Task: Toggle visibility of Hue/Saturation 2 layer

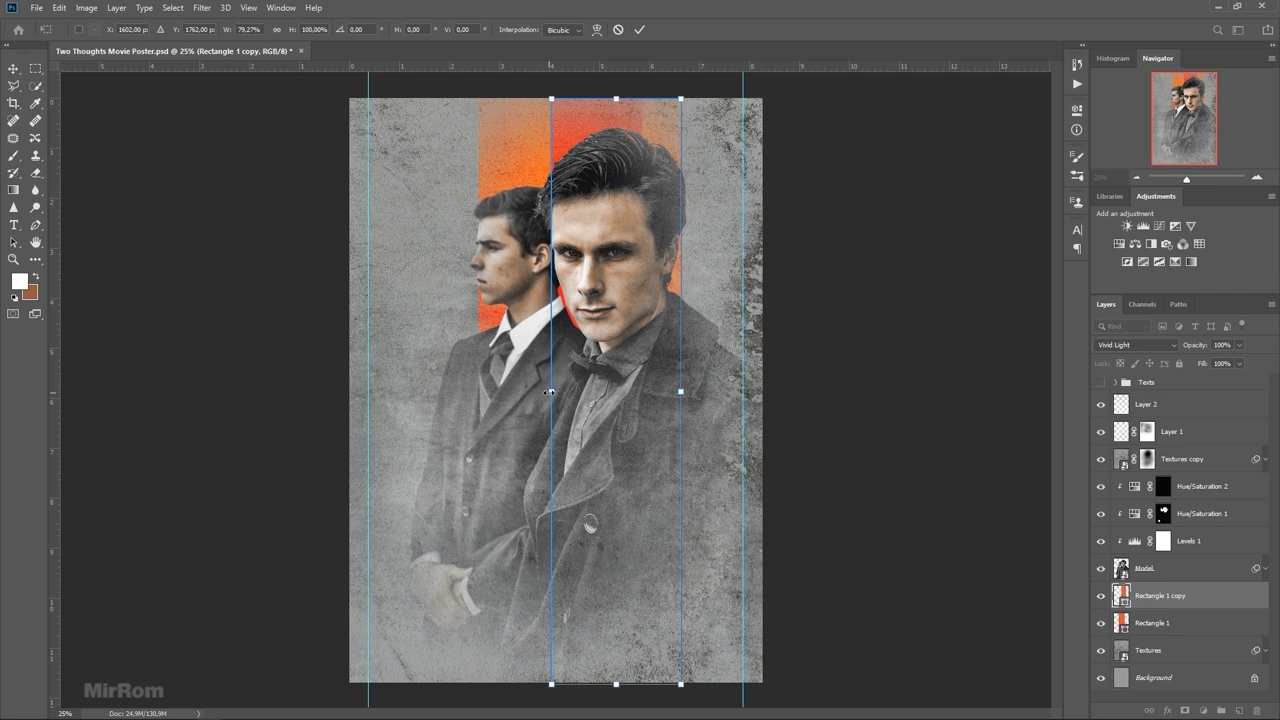Action: 1101,487
